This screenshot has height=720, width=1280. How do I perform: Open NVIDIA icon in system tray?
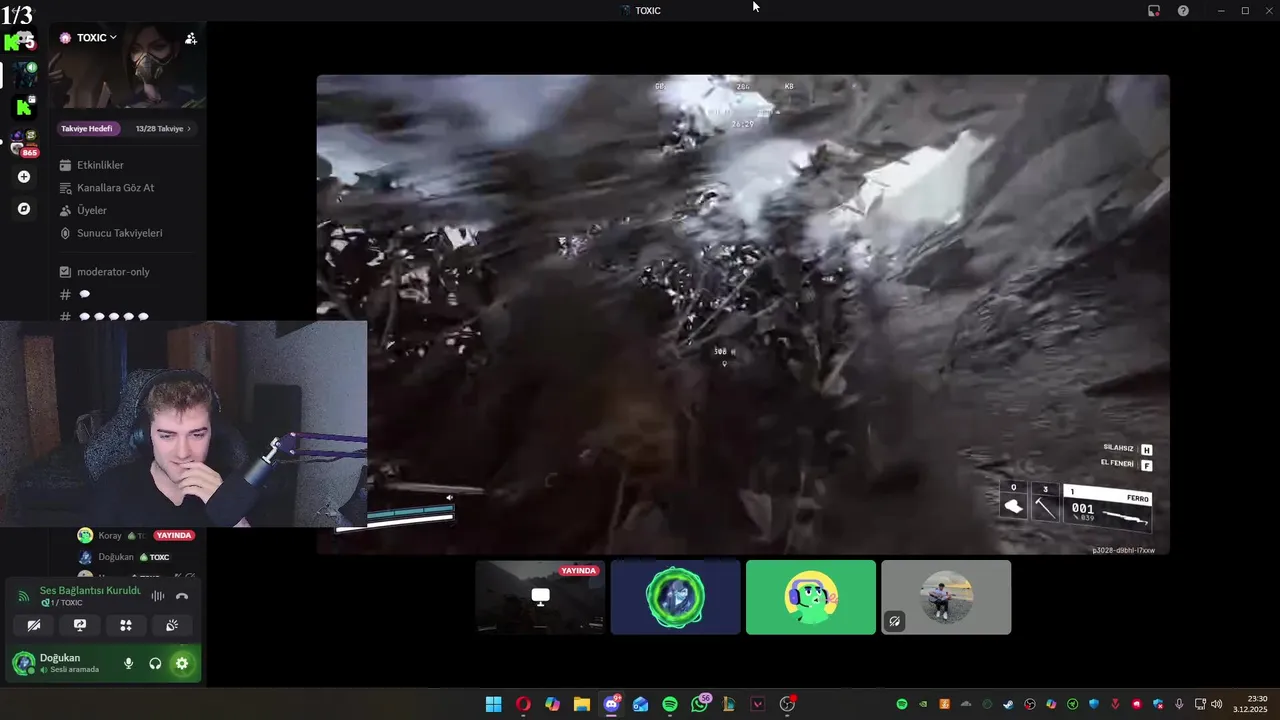[923, 704]
